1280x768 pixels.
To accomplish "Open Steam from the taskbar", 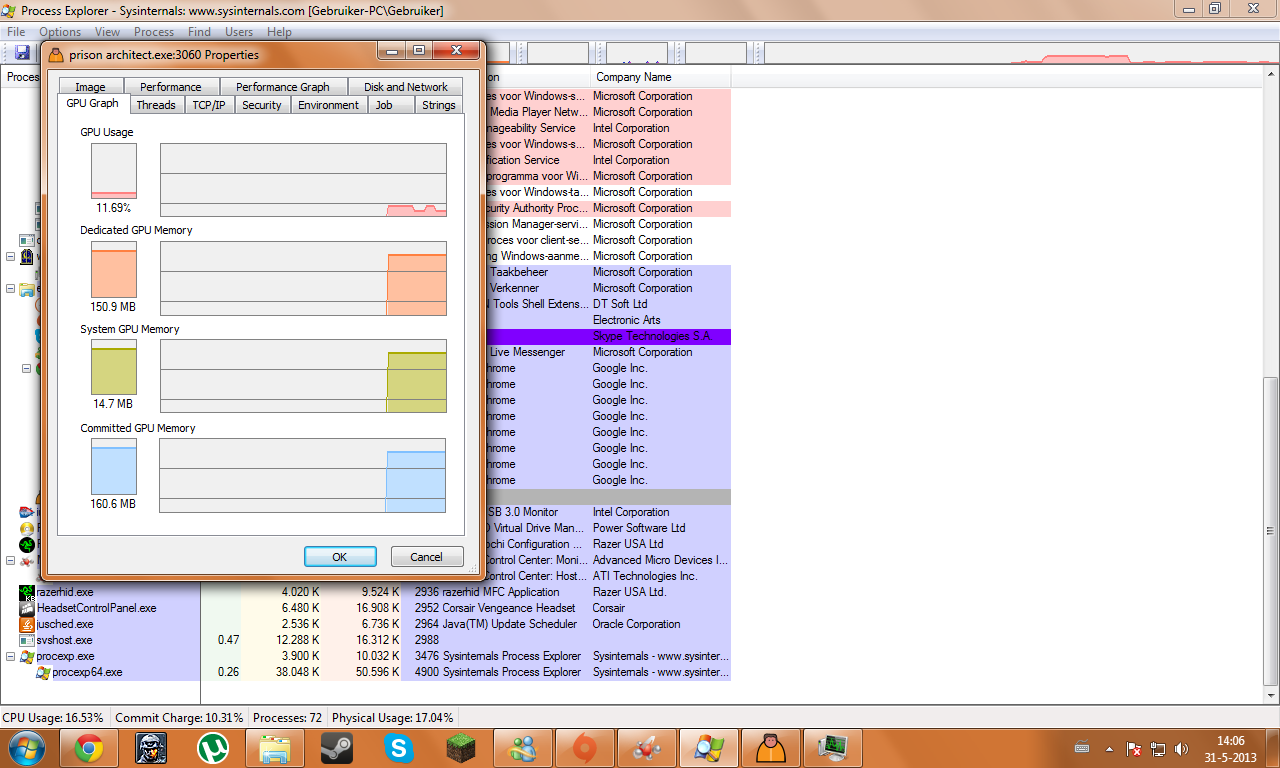I will point(336,747).
